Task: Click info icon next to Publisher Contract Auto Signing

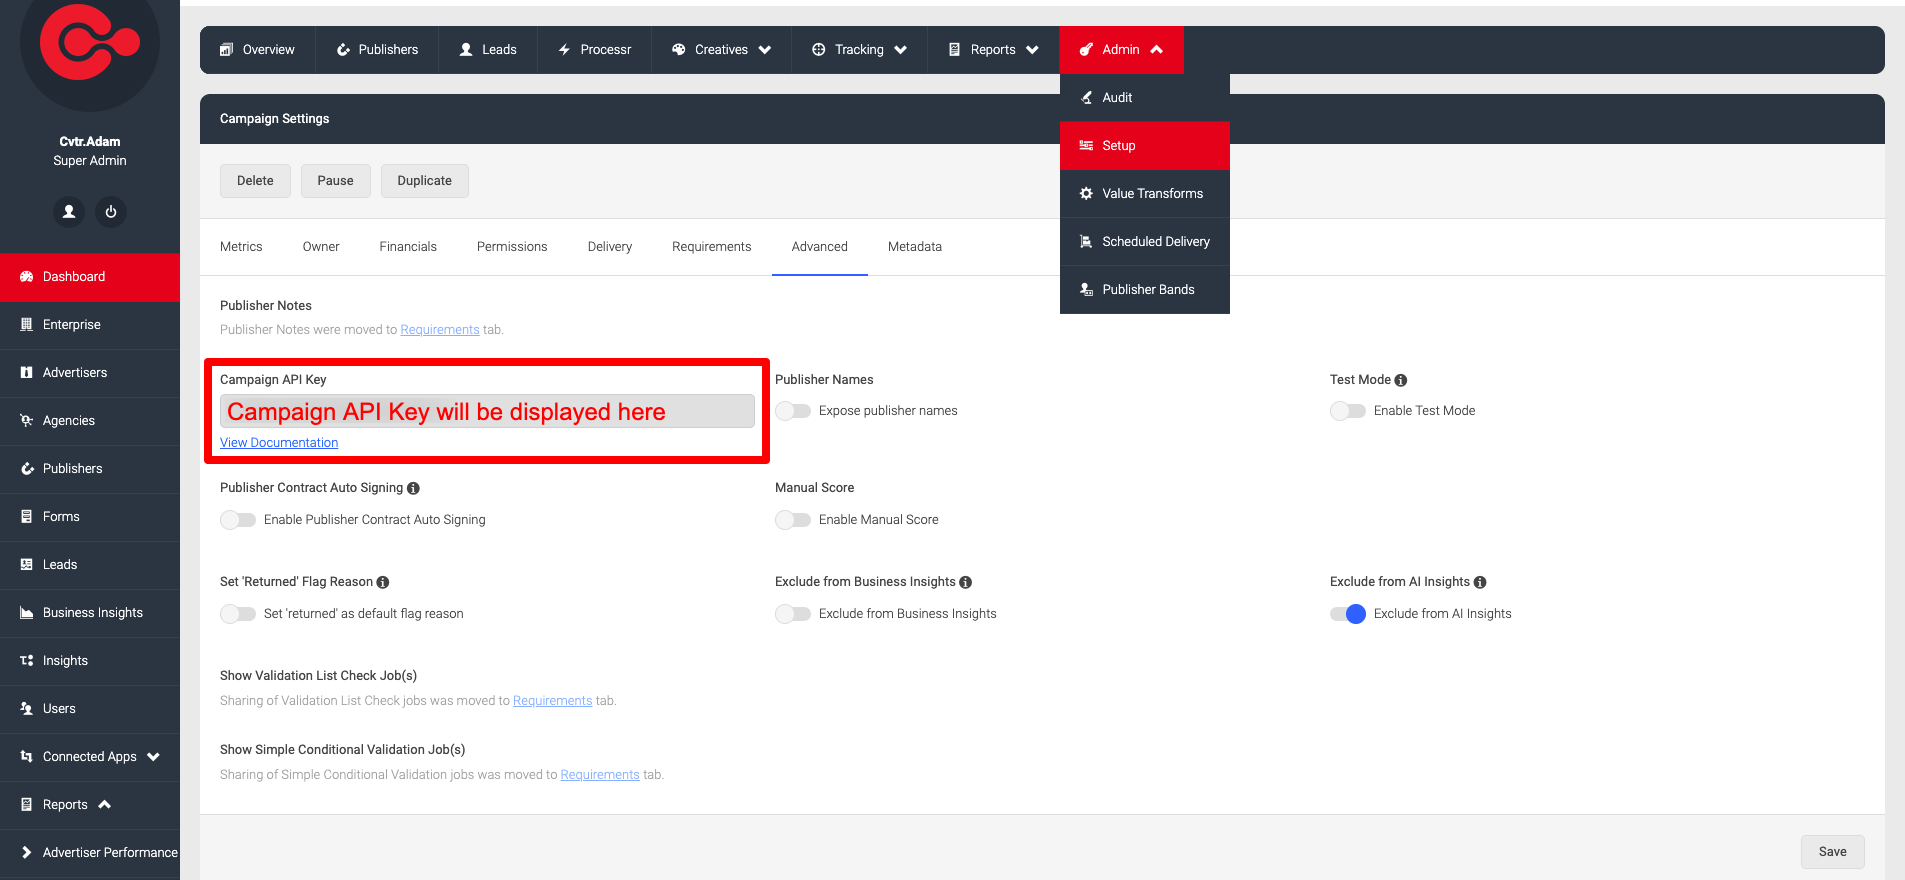Action: click(413, 488)
